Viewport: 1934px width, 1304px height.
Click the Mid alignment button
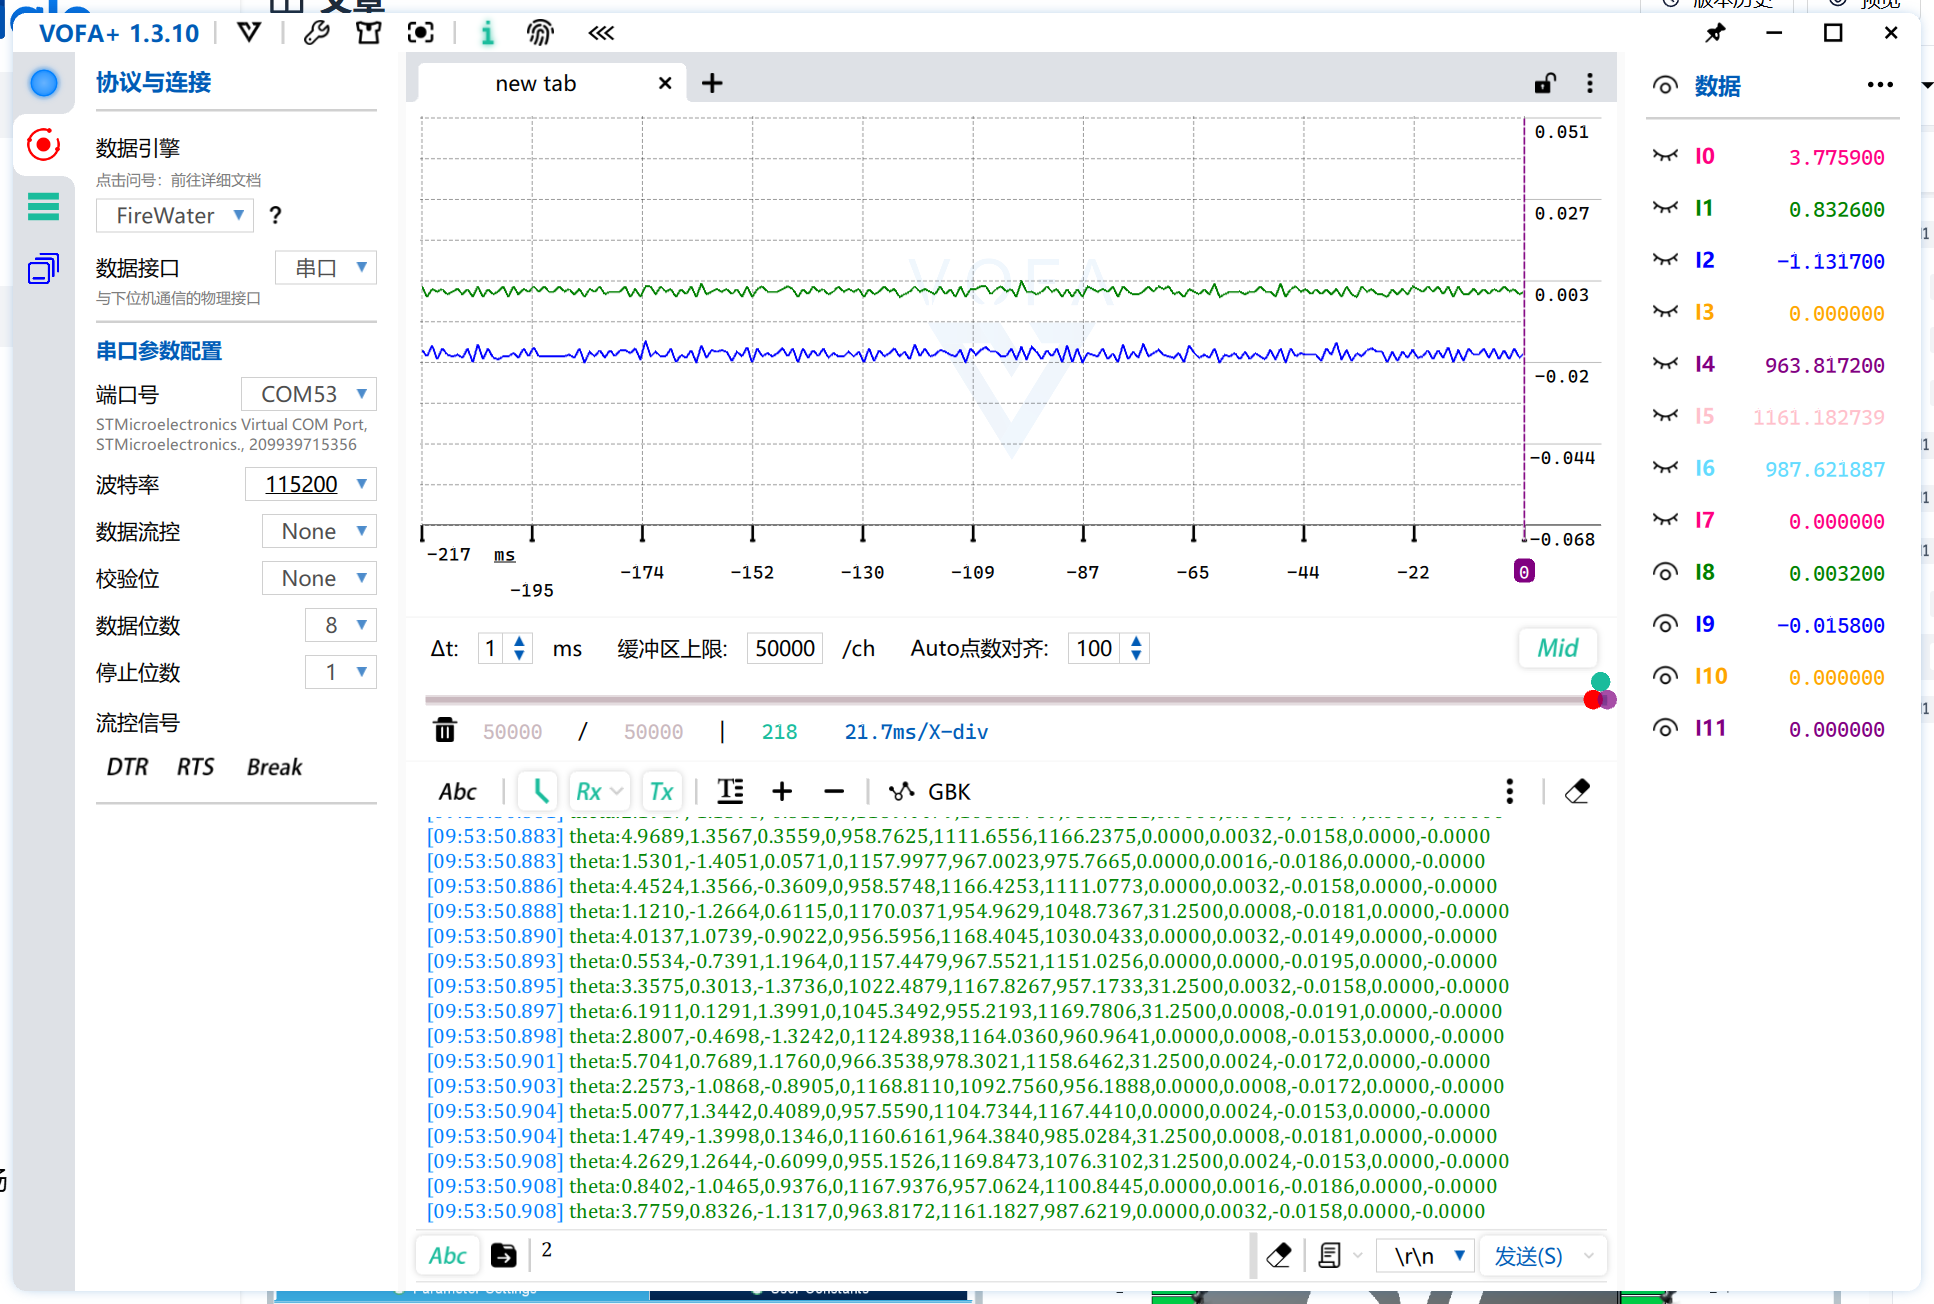pos(1557,648)
